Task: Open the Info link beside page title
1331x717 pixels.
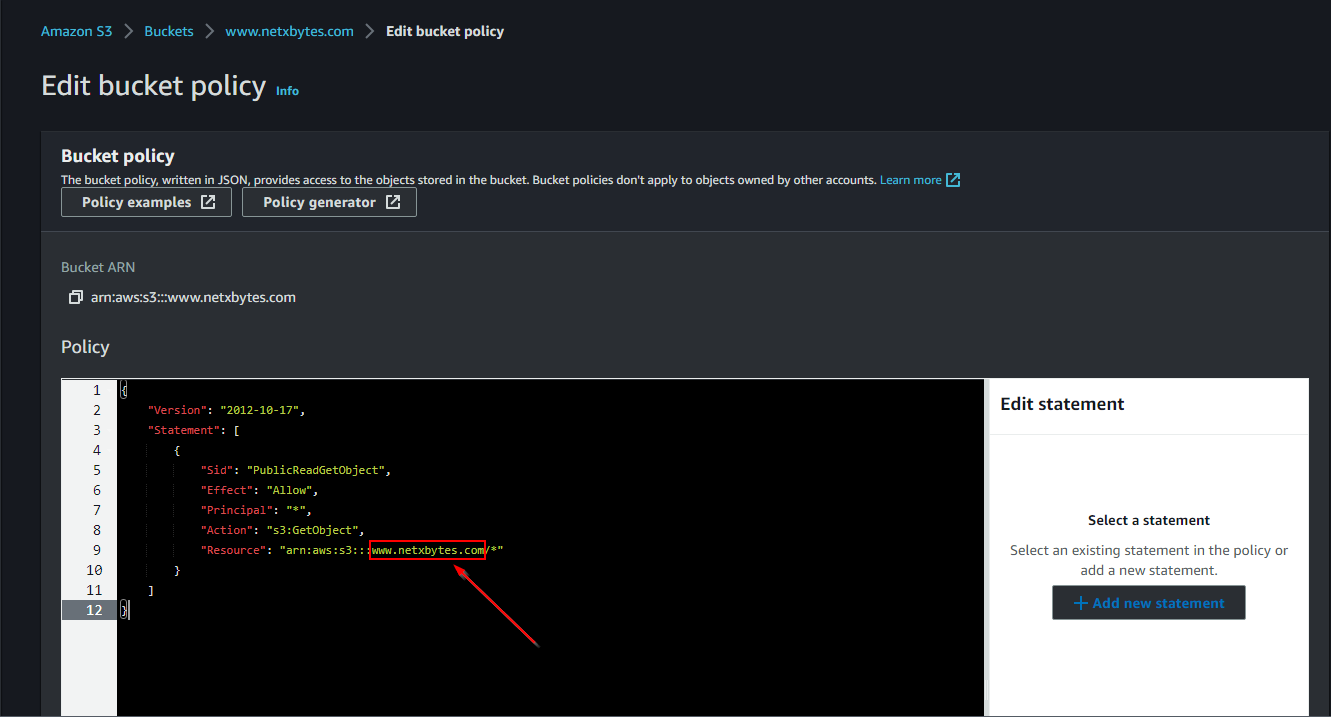Action: 287,91
